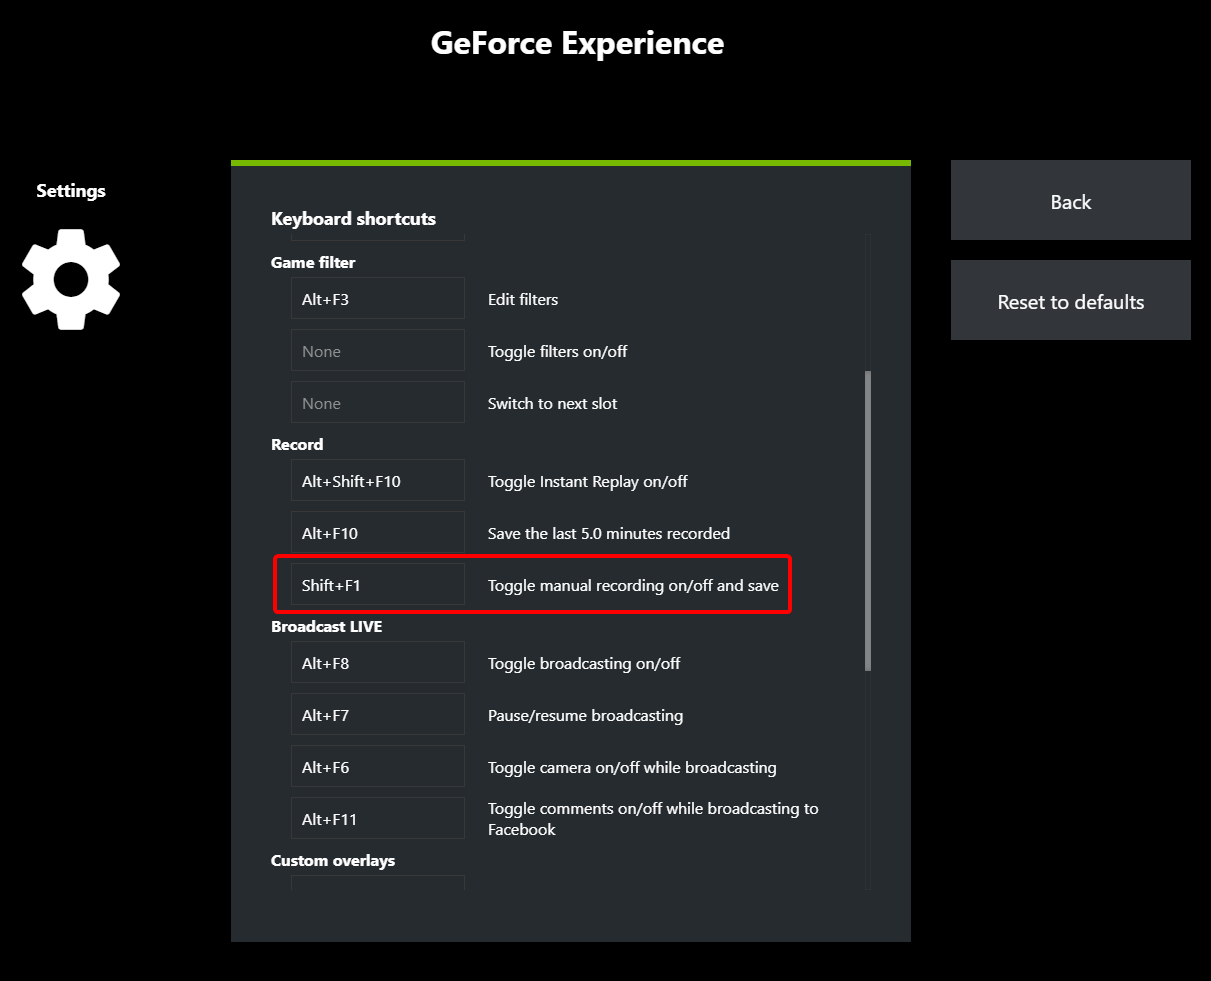Click 'Toggle filters on/off' label

(558, 351)
